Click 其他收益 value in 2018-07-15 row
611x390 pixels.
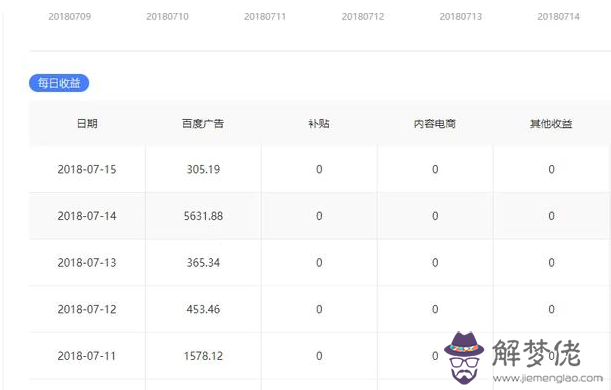[x=551, y=169]
